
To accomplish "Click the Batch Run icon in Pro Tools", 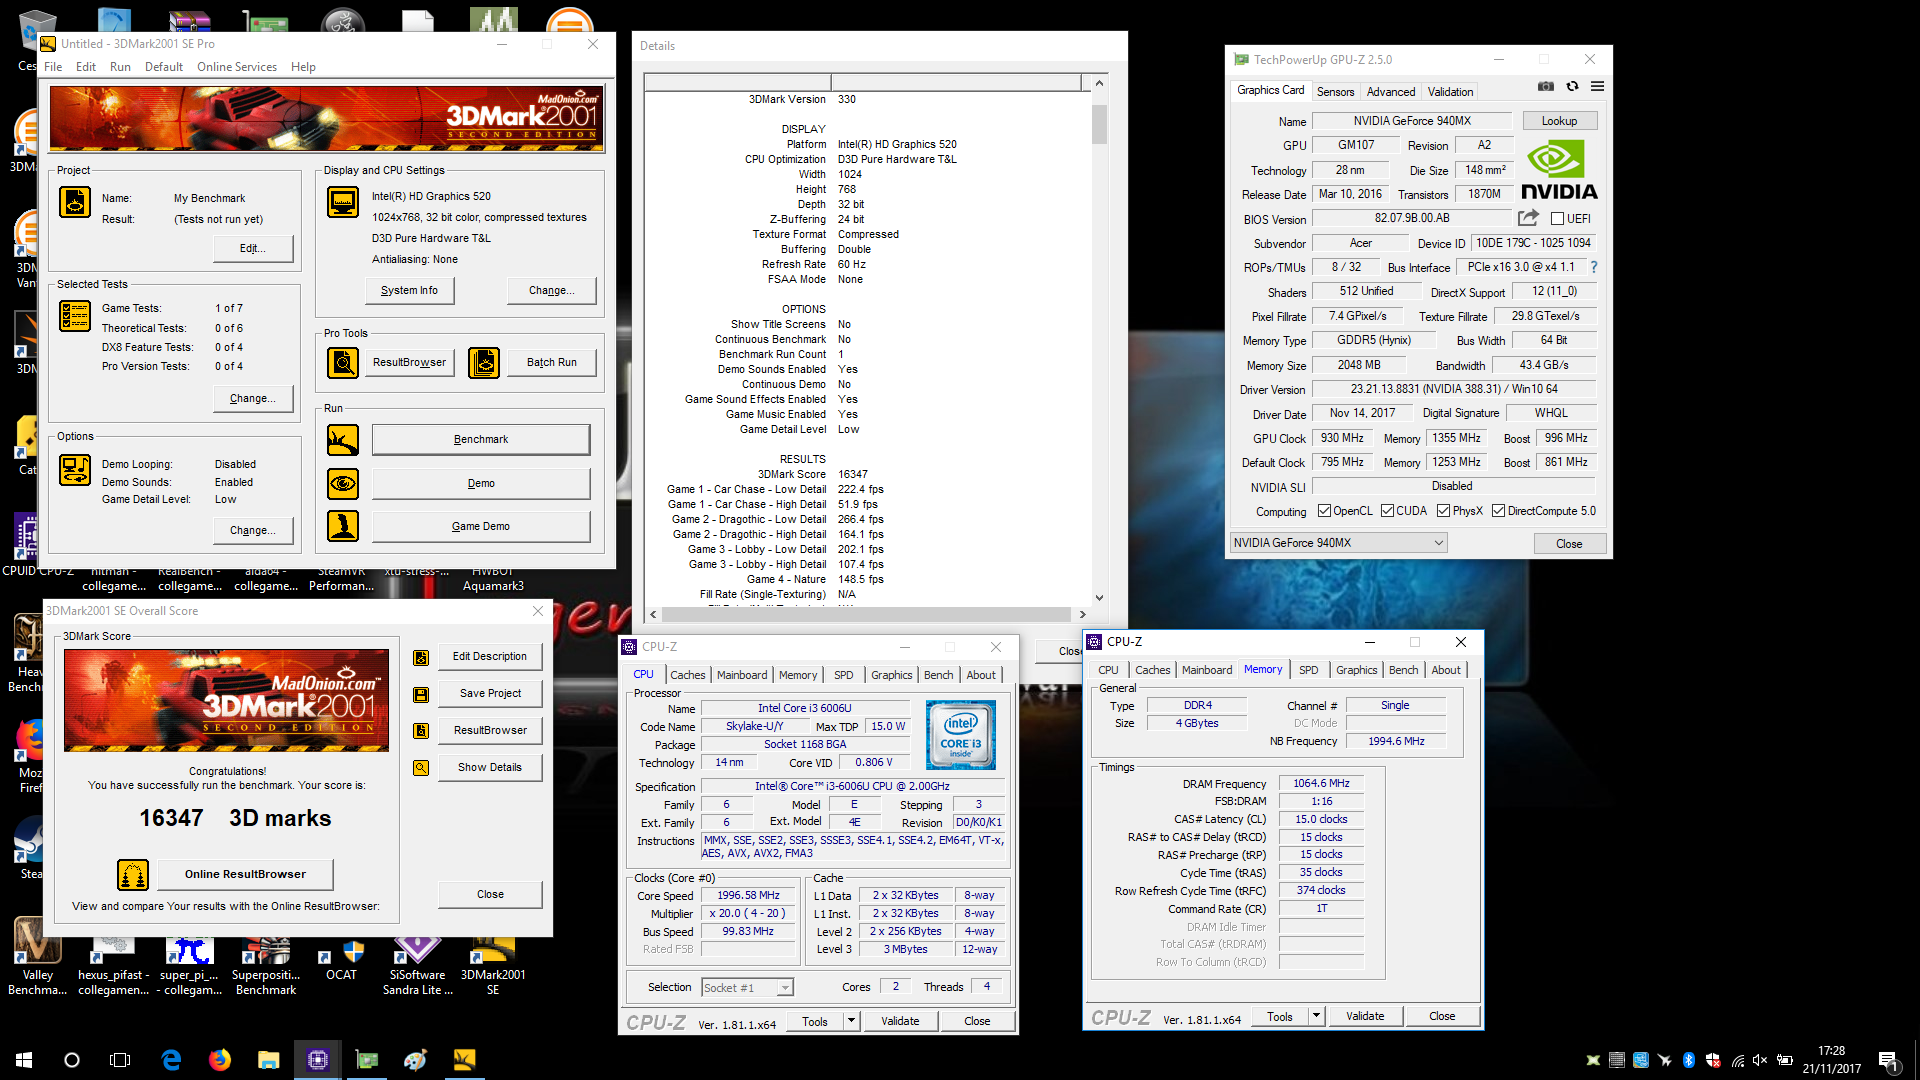I will click(484, 362).
